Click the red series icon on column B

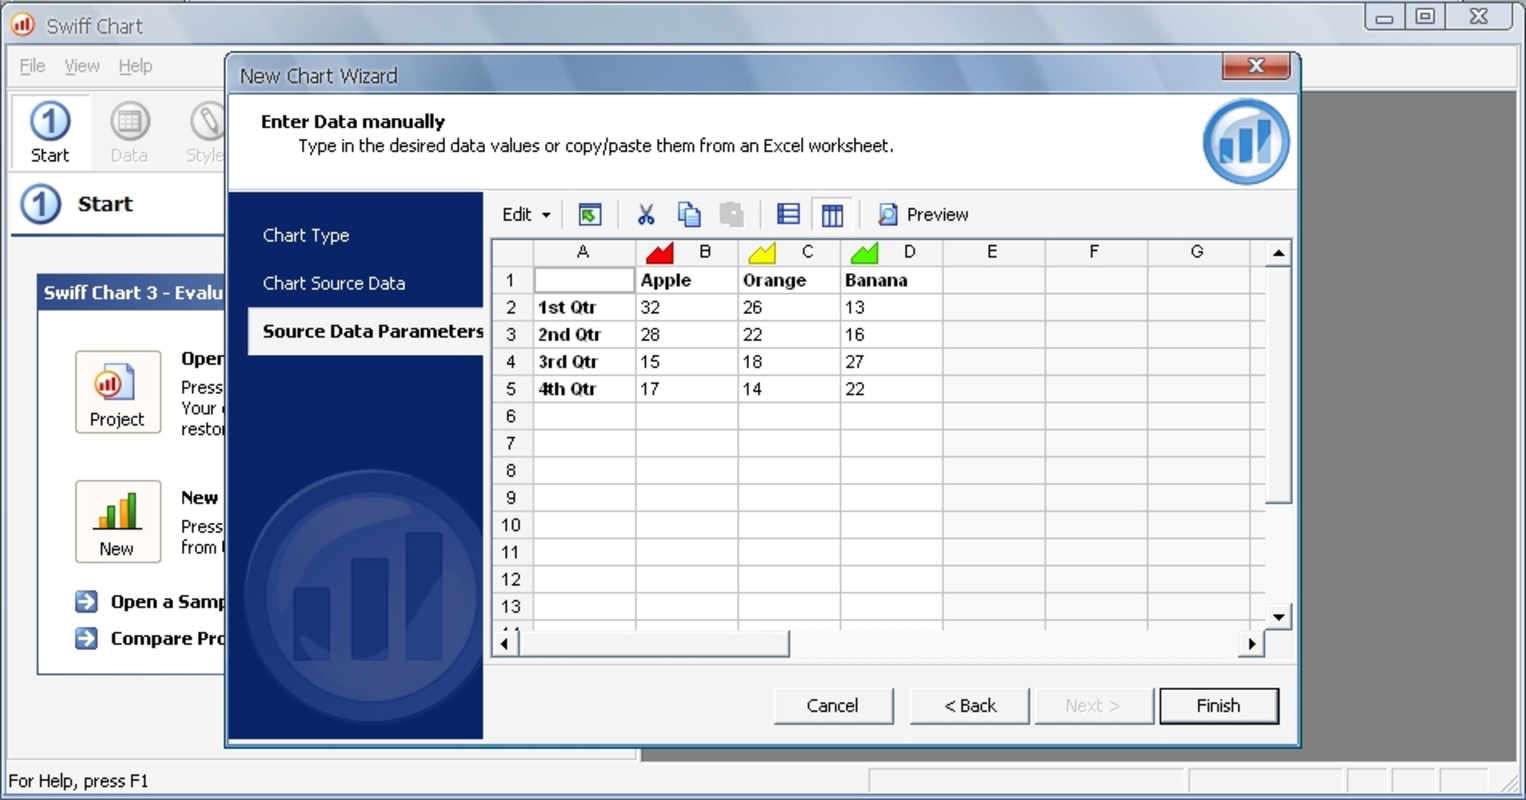tap(660, 252)
